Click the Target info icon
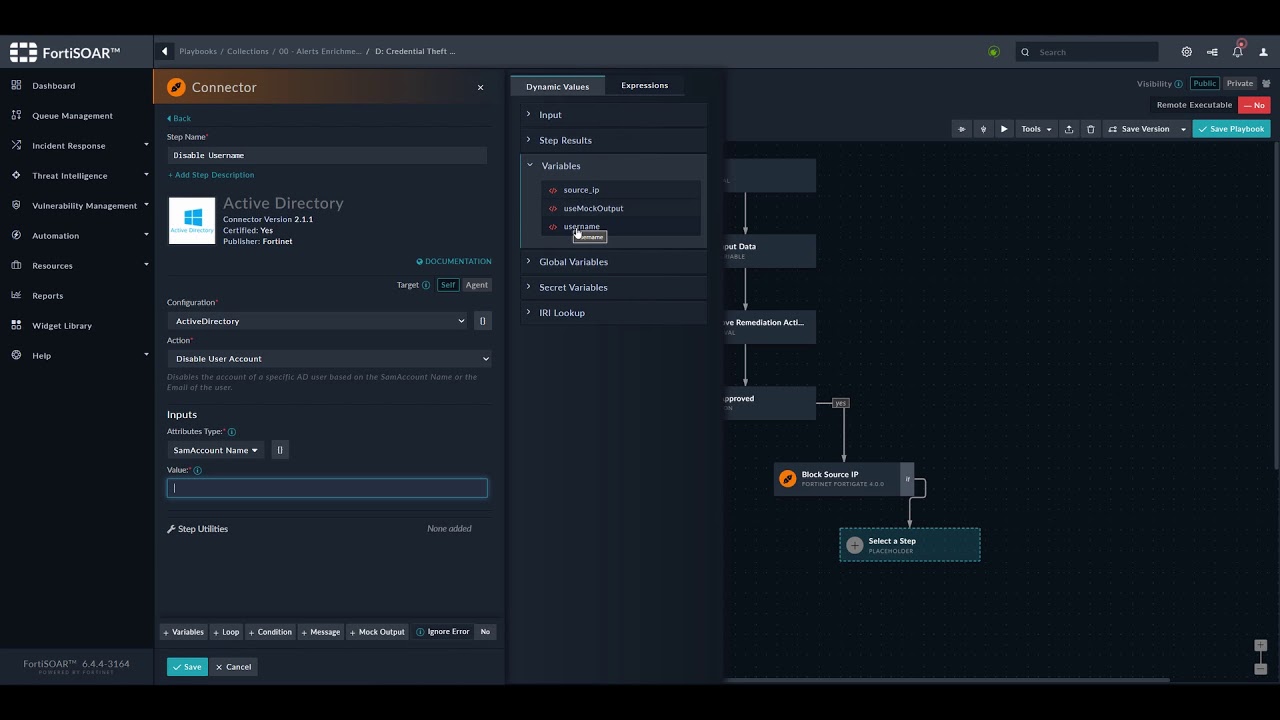1280x720 pixels. point(426,285)
